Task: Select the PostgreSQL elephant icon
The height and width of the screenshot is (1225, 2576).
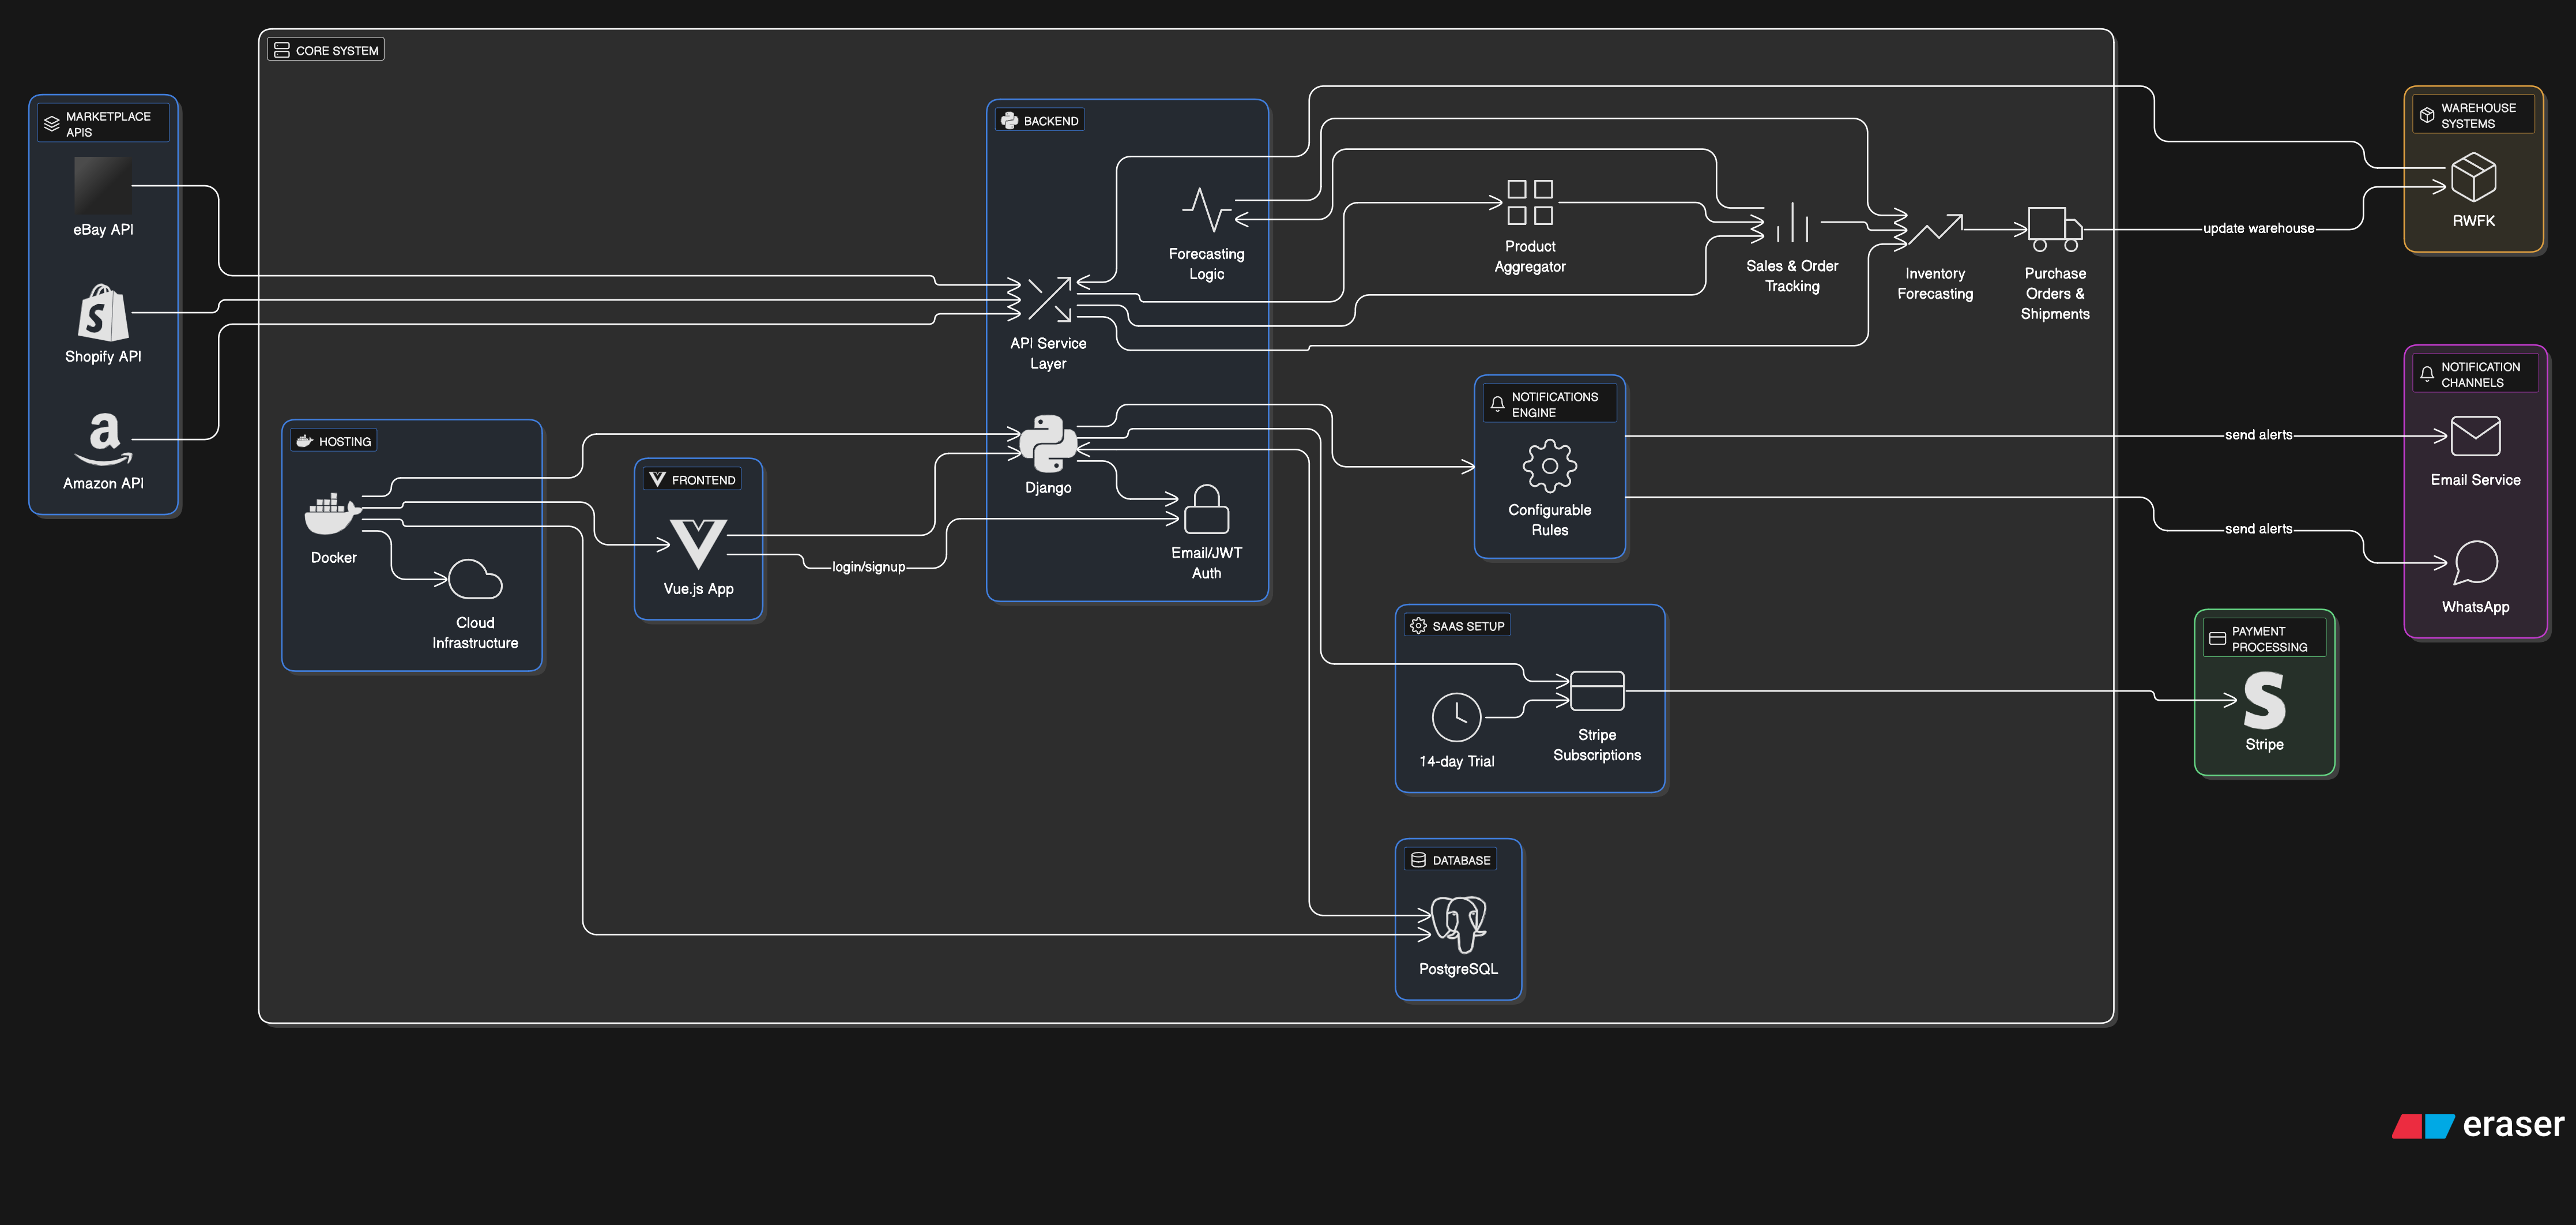Action: point(1458,924)
